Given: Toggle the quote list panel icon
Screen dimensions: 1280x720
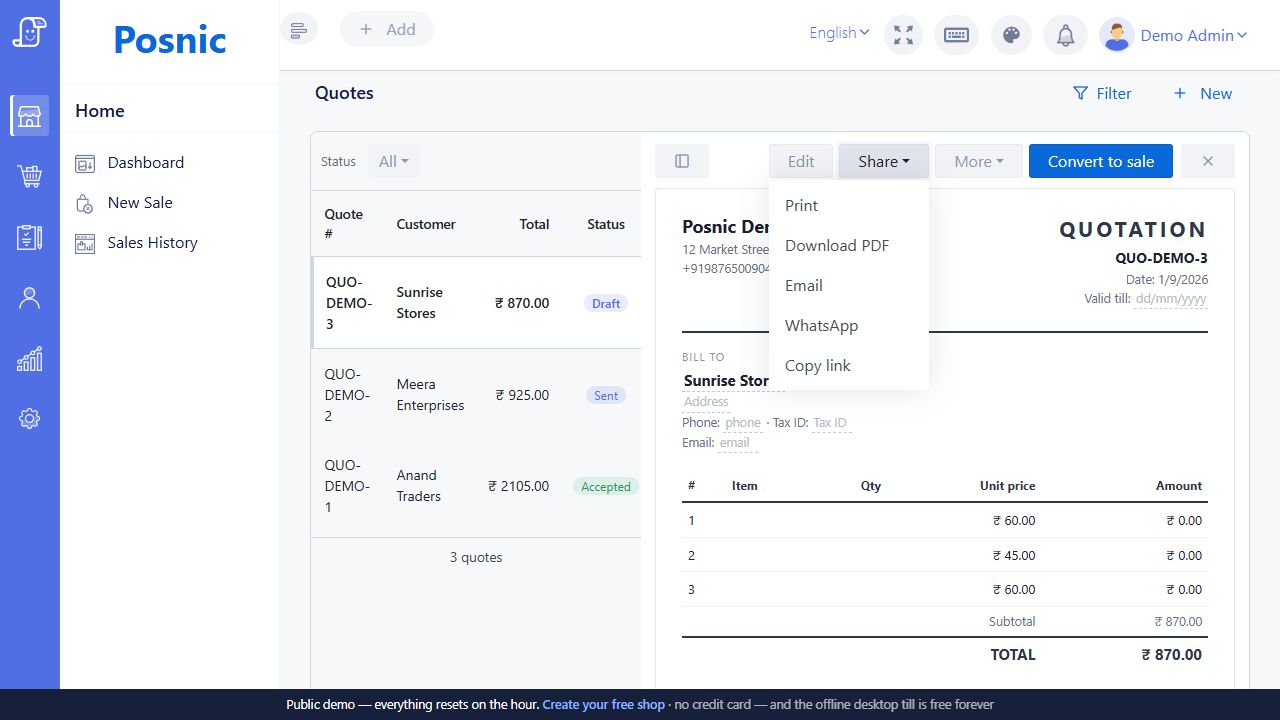Looking at the screenshot, I should pyautogui.click(x=682, y=161).
